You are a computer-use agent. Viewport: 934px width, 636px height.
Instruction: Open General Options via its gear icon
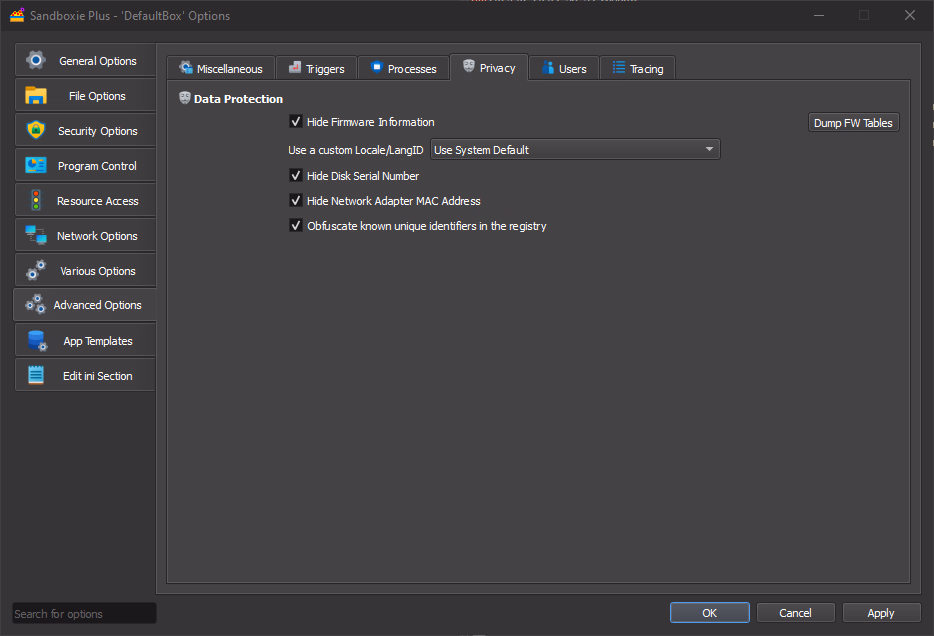point(36,60)
